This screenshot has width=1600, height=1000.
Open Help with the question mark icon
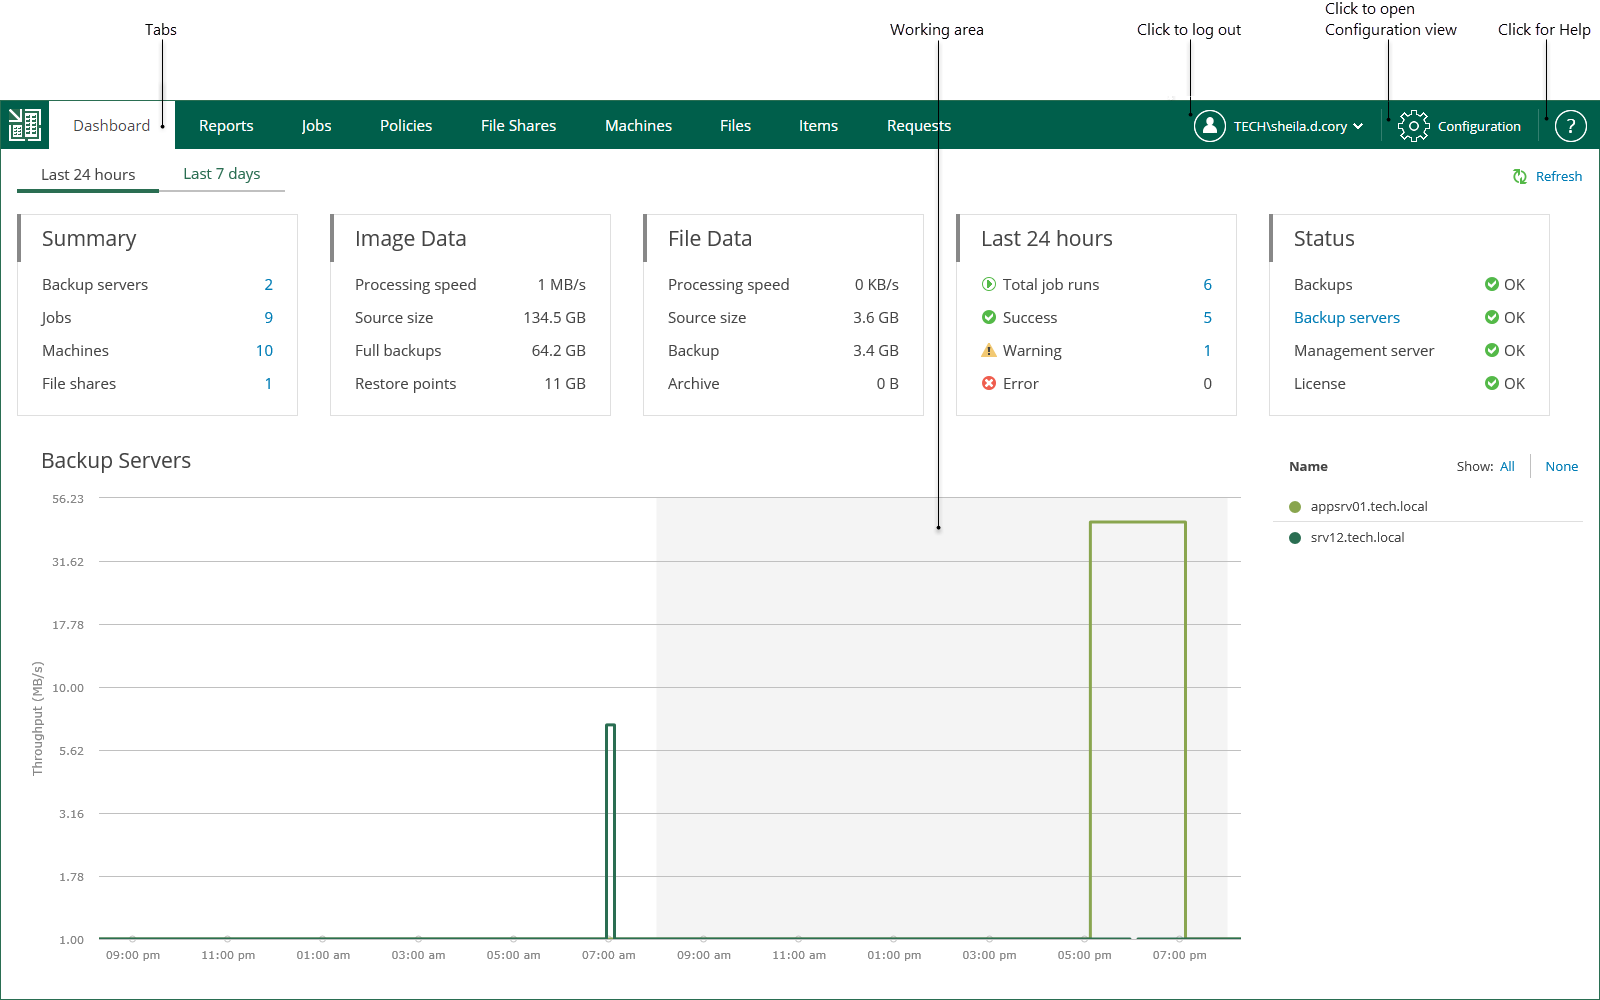click(1570, 126)
